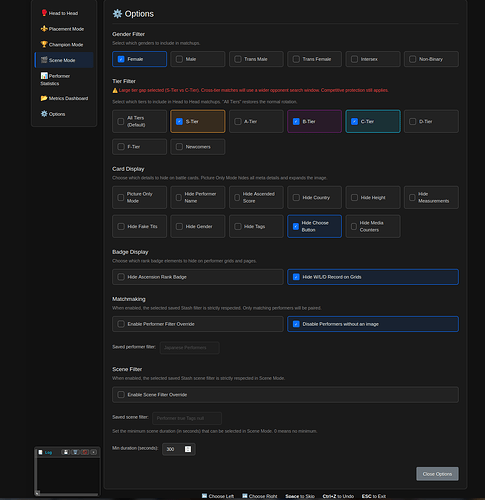Uncheck the B-Tier filter
485x500 pixels.
click(x=314, y=121)
